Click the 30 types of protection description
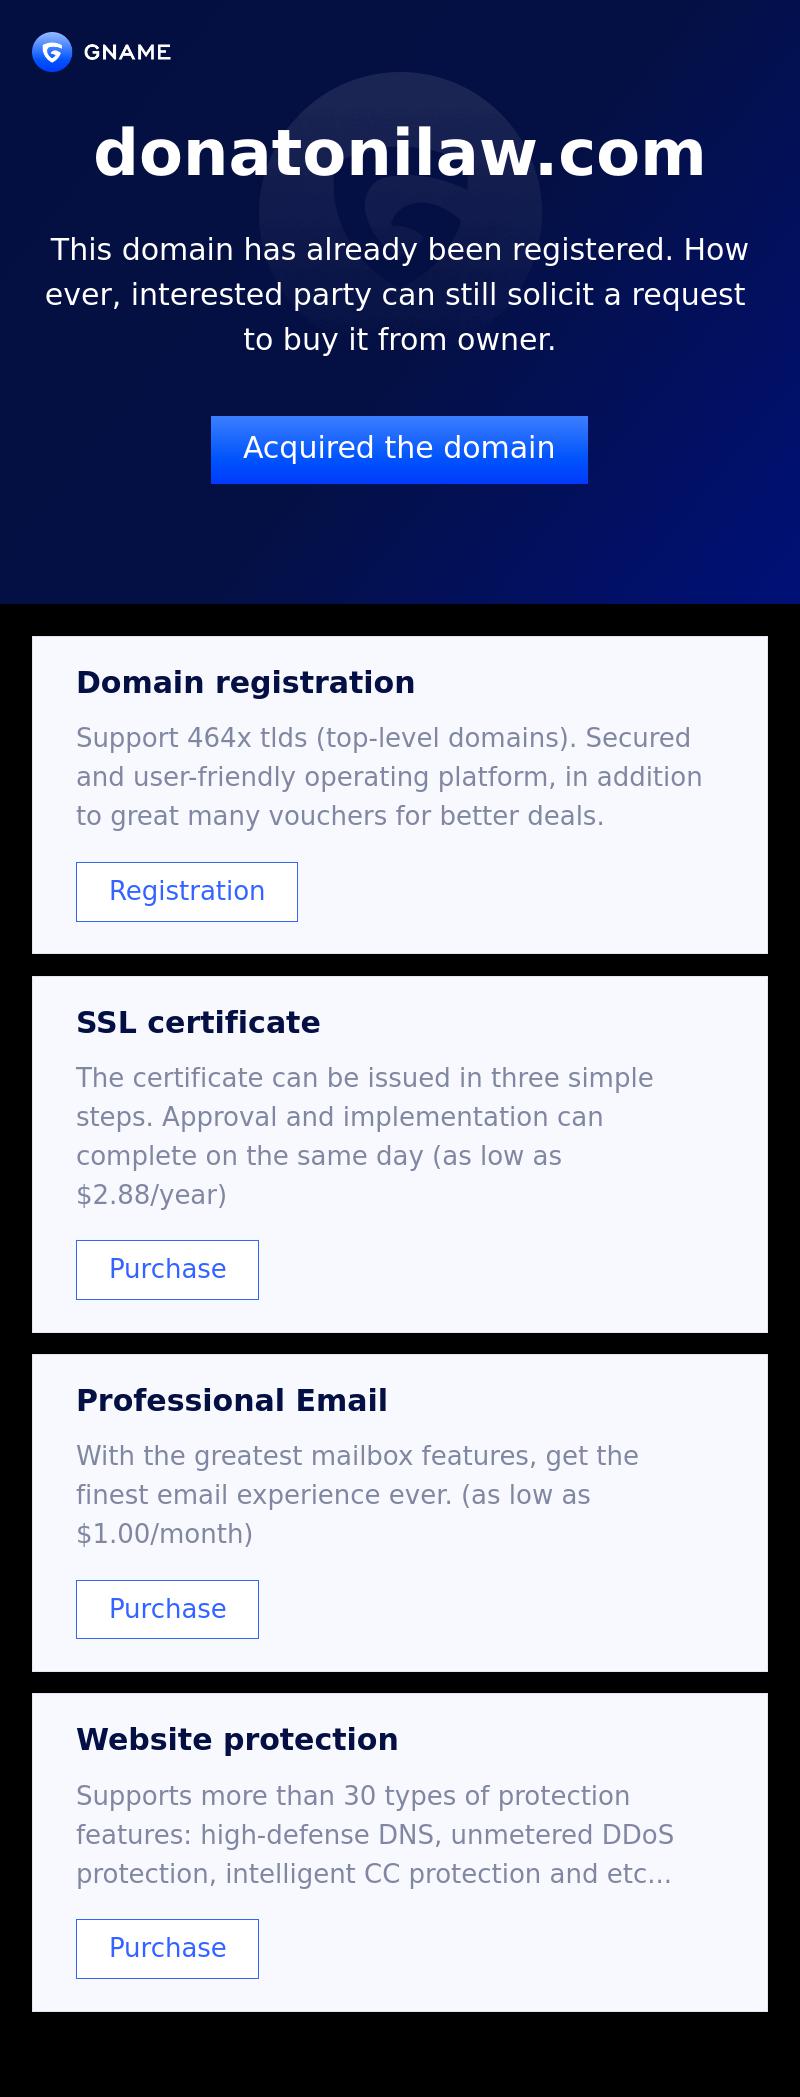This screenshot has height=2097, width=800. point(374,1835)
